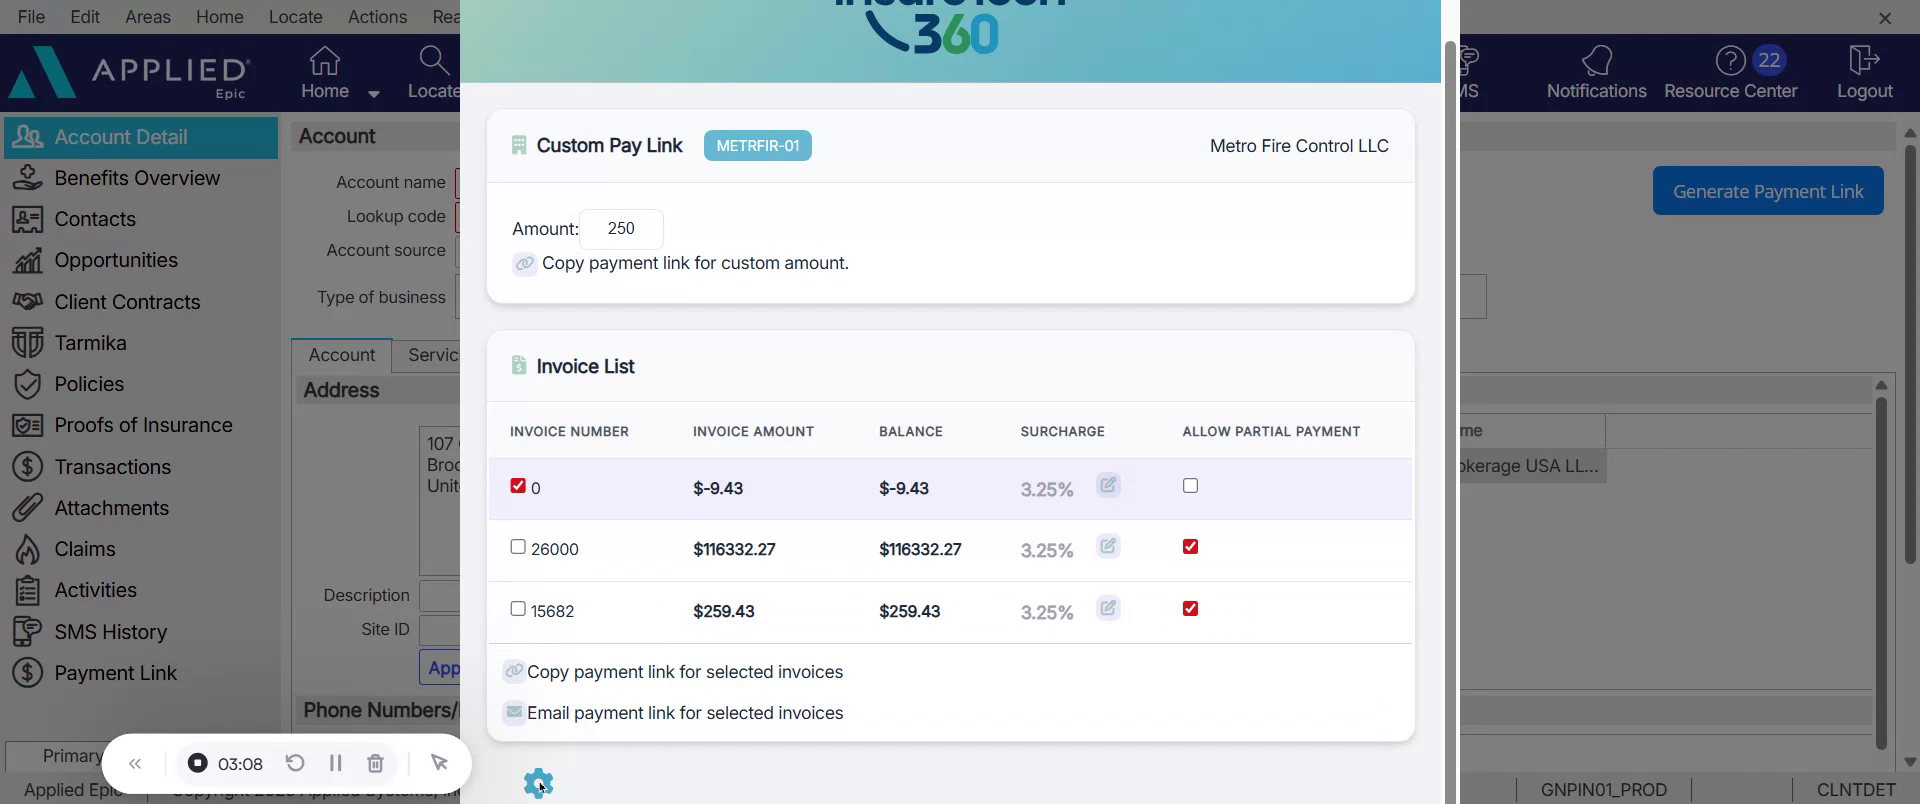The width and height of the screenshot is (1920, 804).
Task: Open the settings gear icon in the dialog
Action: pos(538,783)
